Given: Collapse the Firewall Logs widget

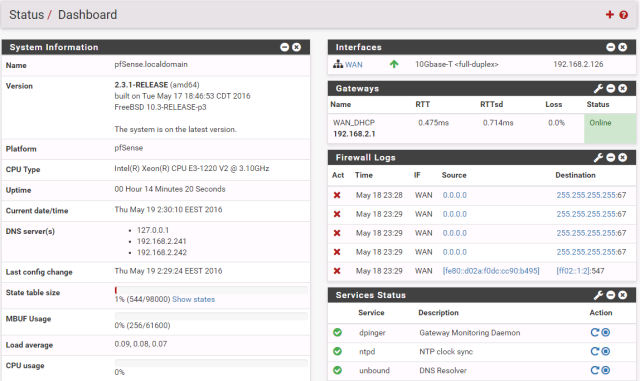Looking at the screenshot, I should 611,158.
